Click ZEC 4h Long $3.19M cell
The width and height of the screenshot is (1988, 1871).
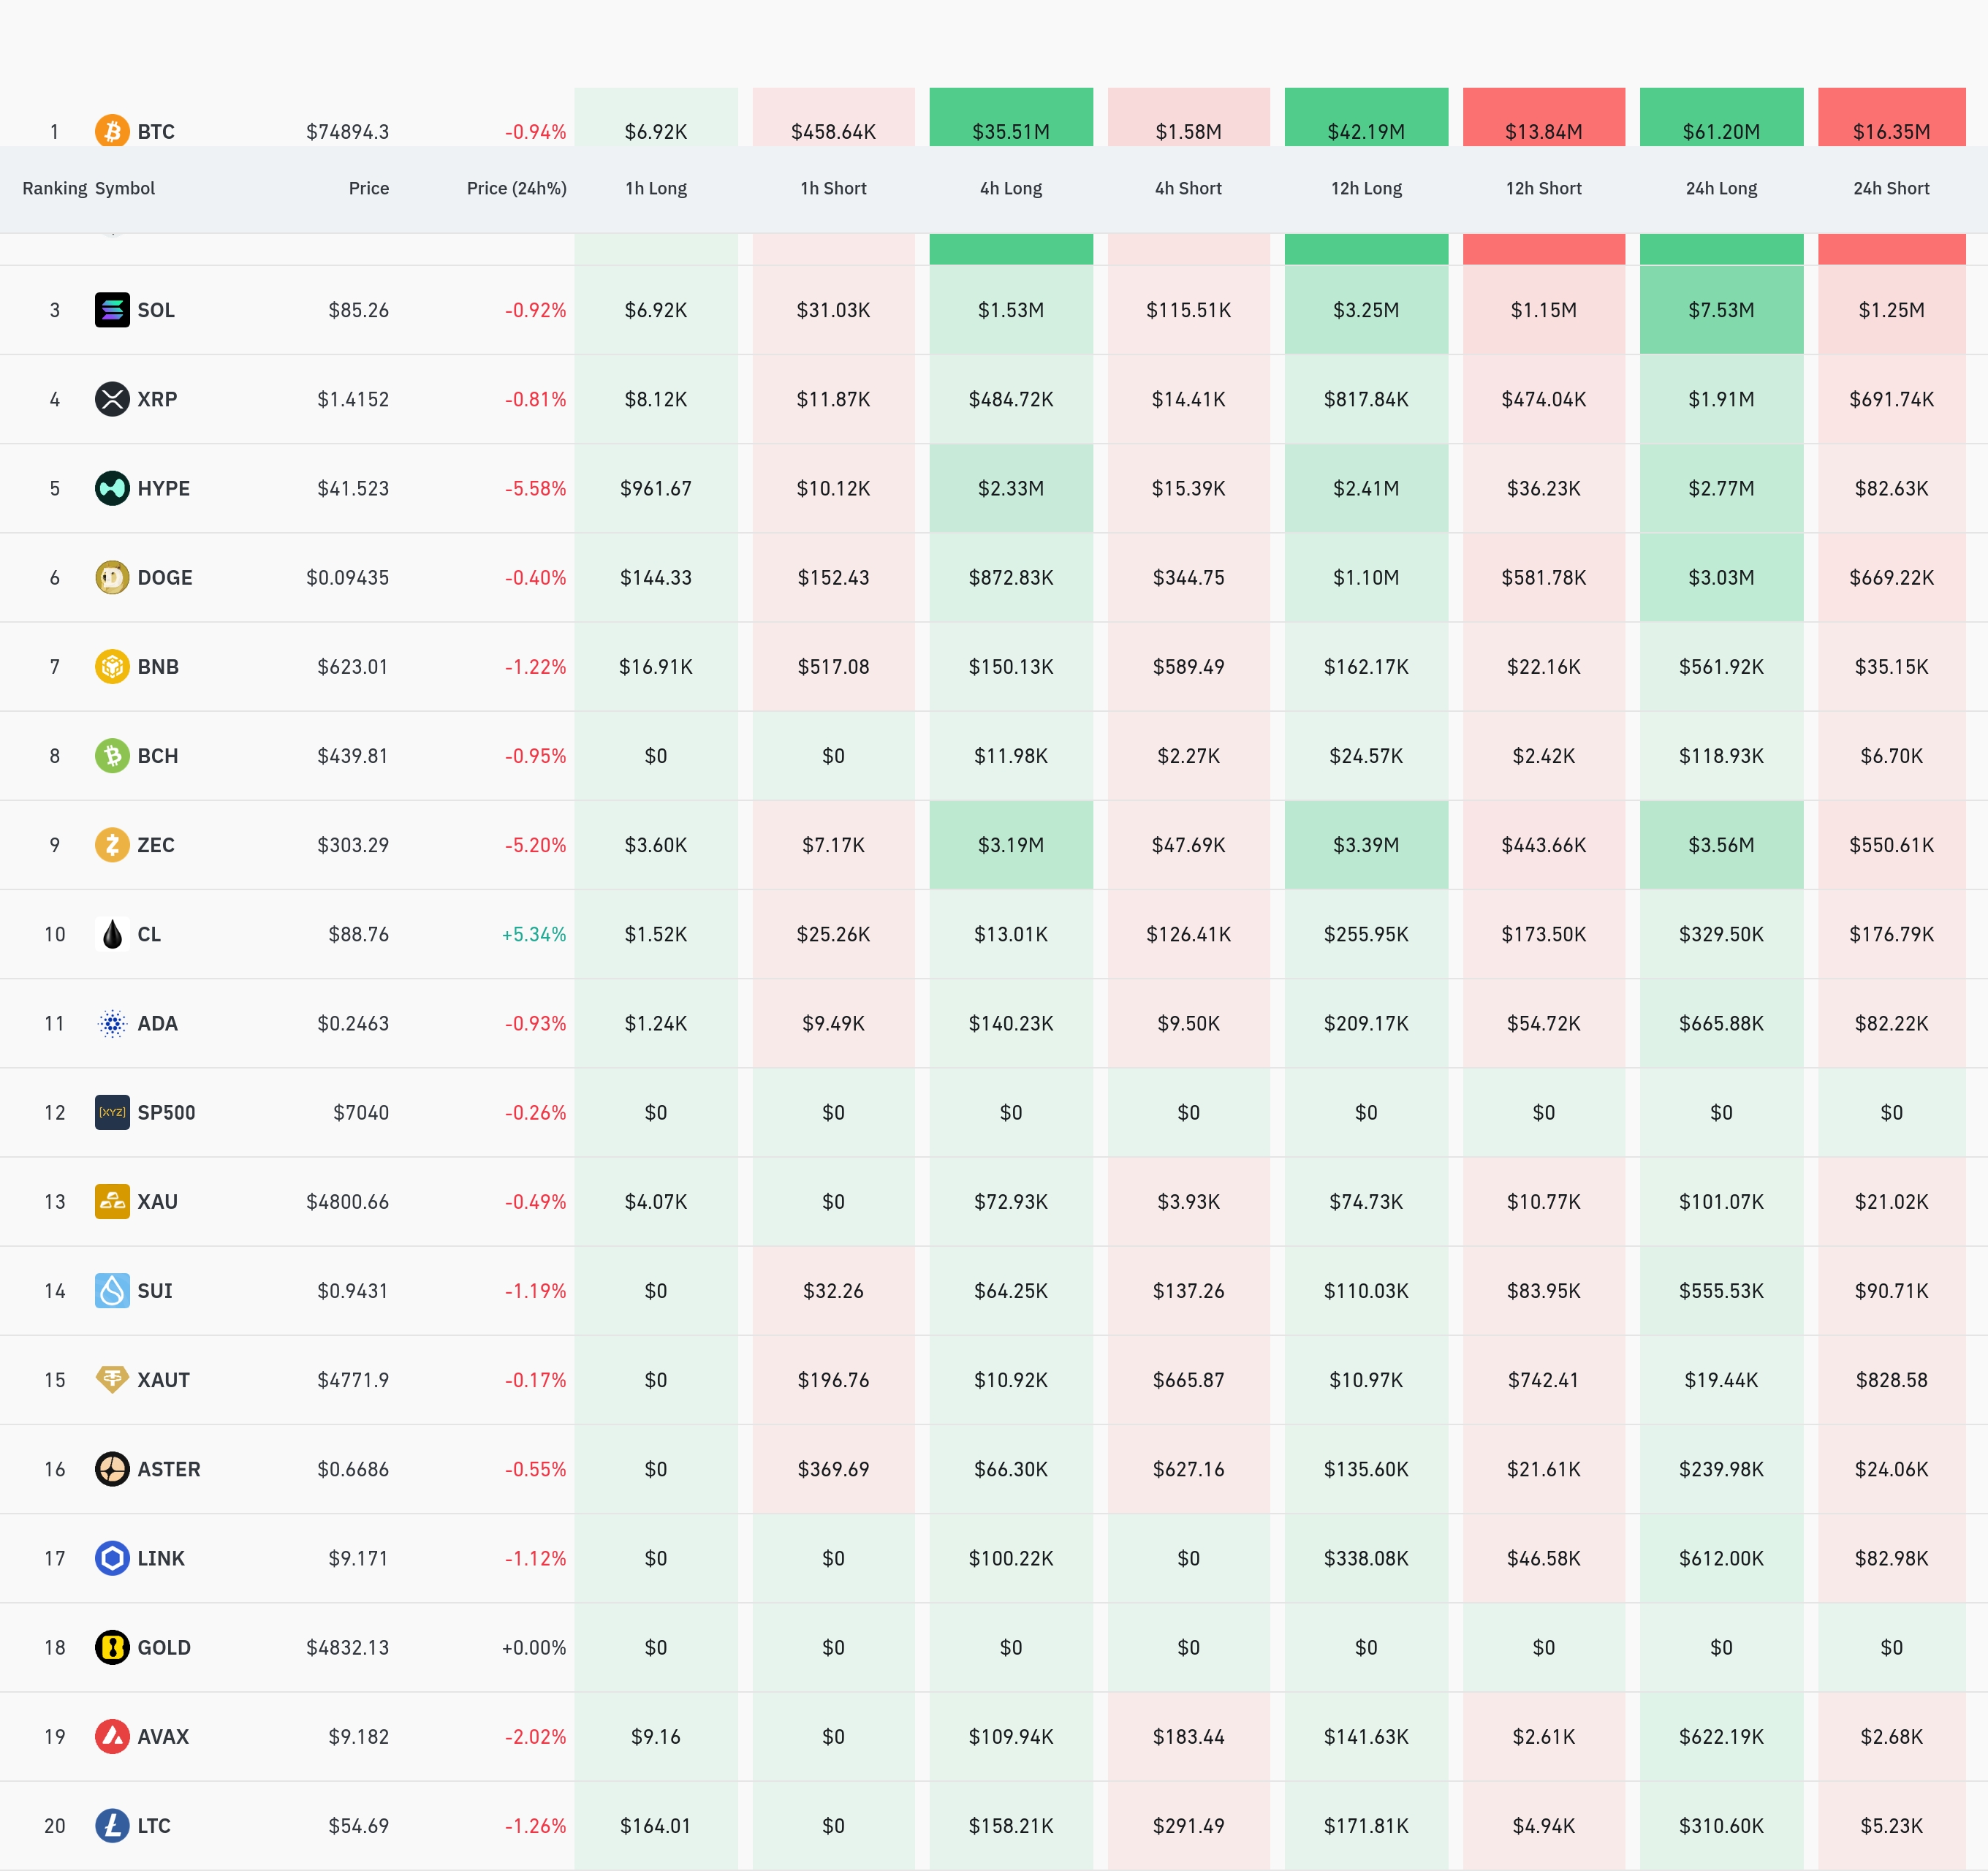pyautogui.click(x=1010, y=845)
